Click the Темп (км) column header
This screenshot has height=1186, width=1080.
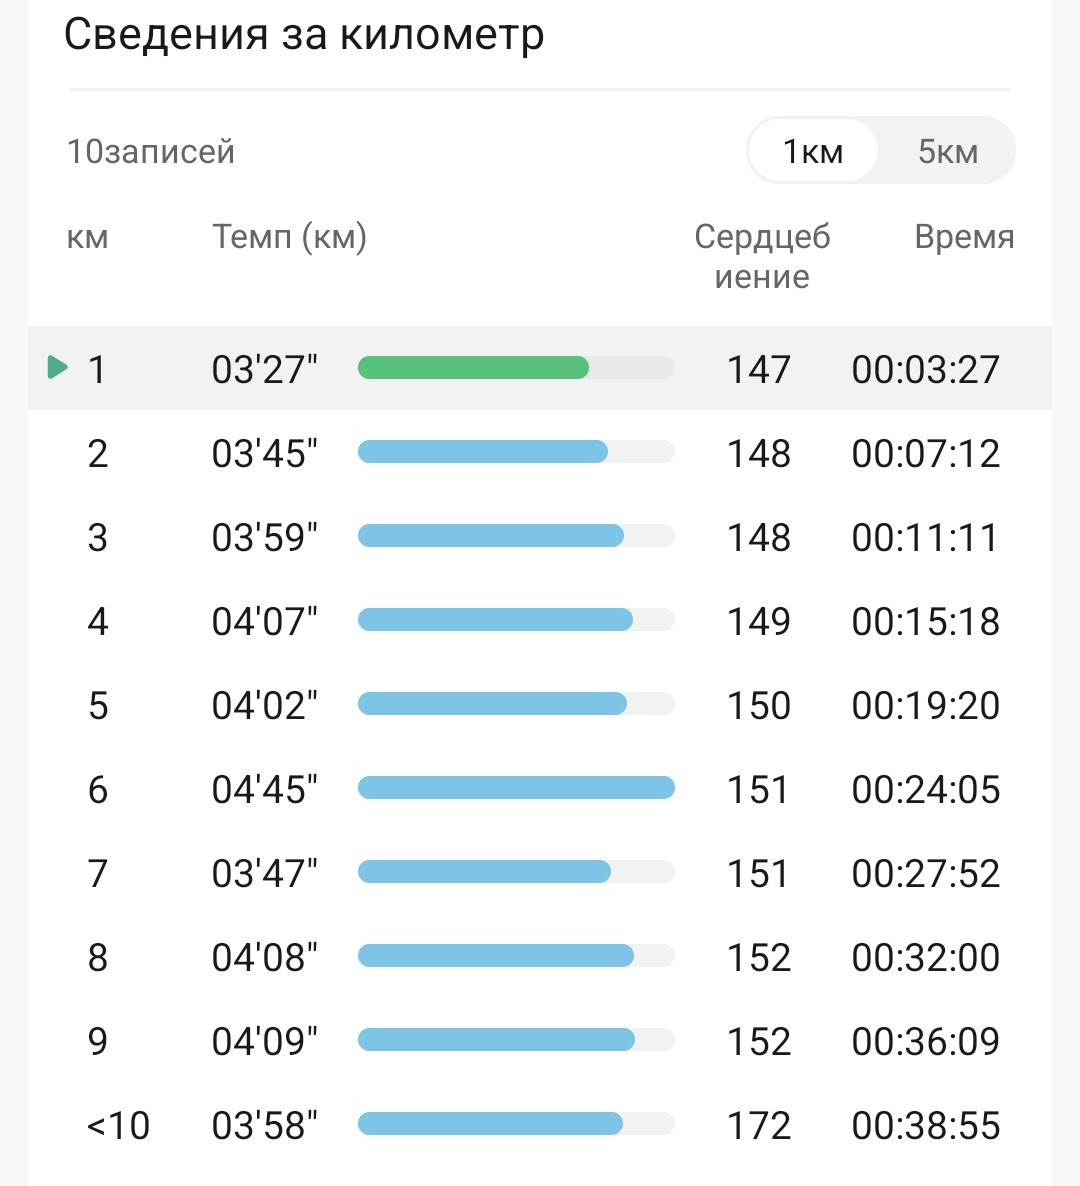(290, 237)
